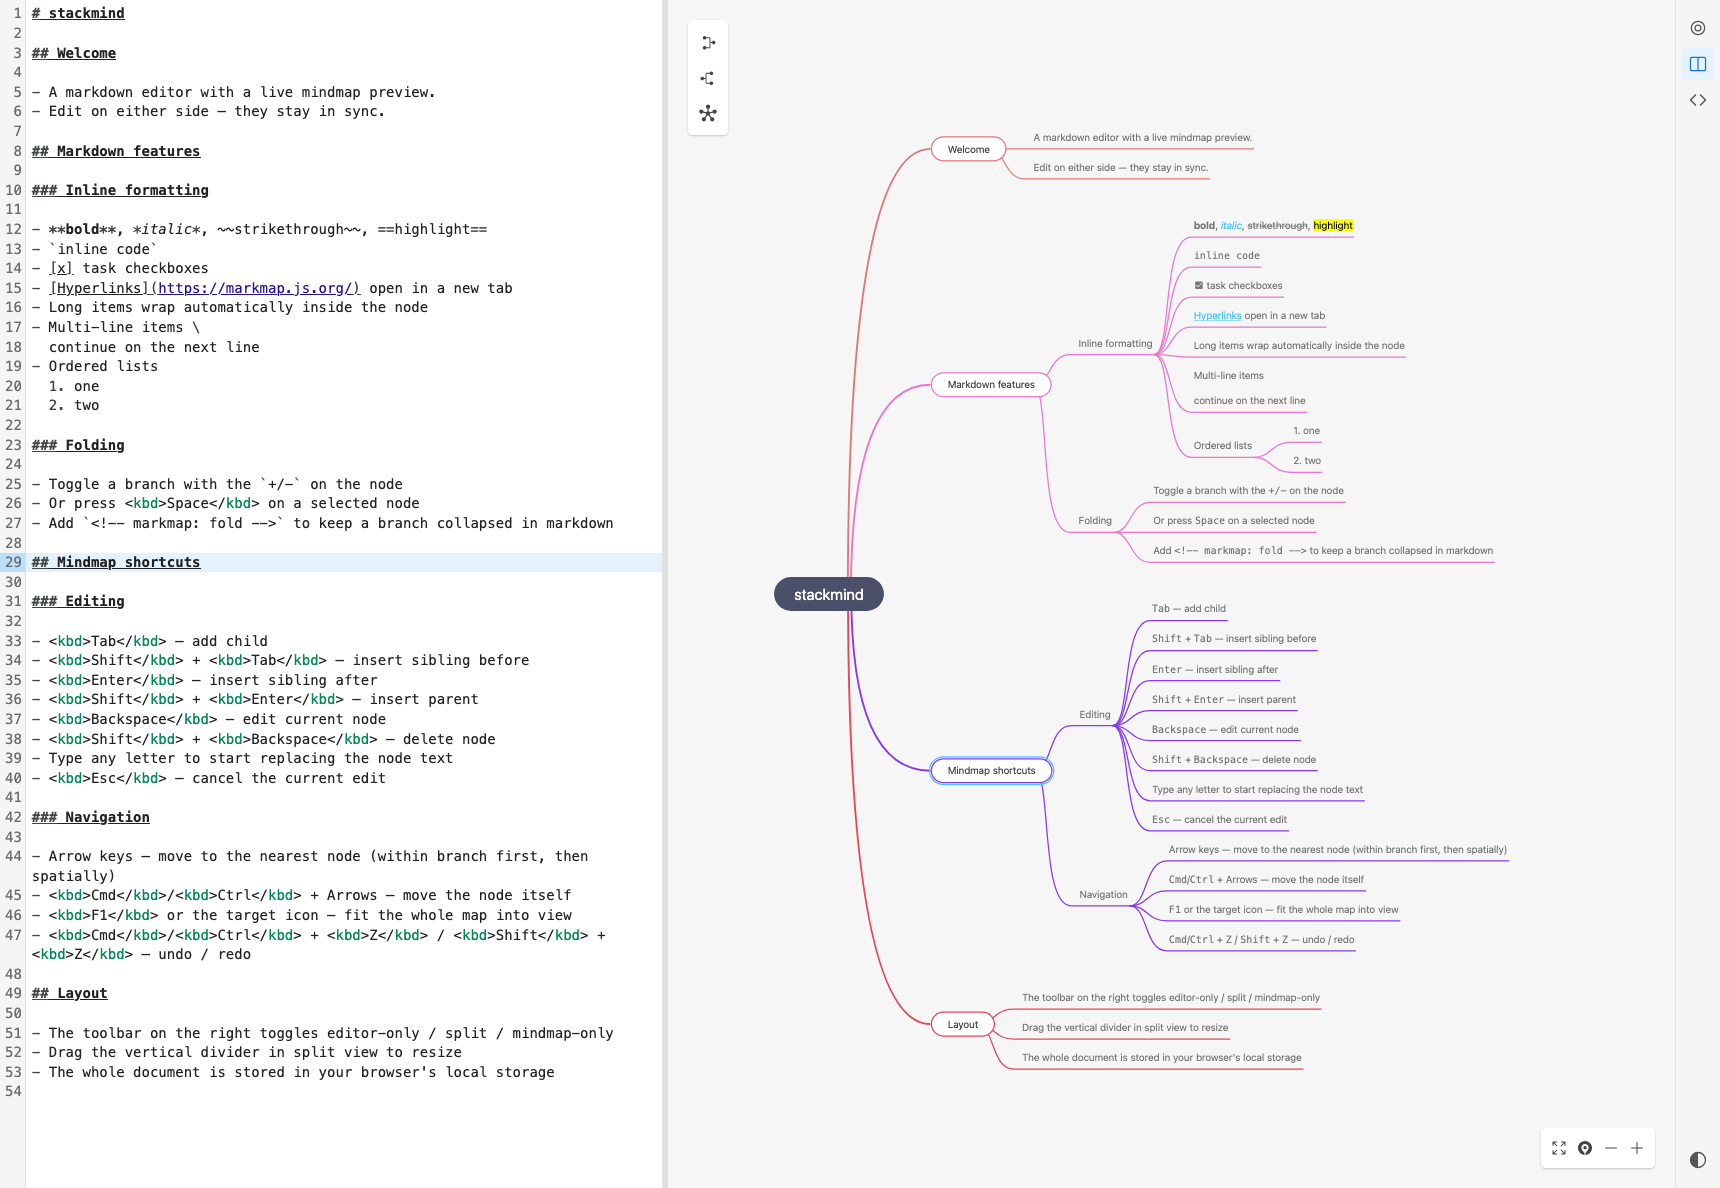Click 'Toggle a branch with the +/−' mindmap node
The height and width of the screenshot is (1188, 1720).
(x=1248, y=491)
